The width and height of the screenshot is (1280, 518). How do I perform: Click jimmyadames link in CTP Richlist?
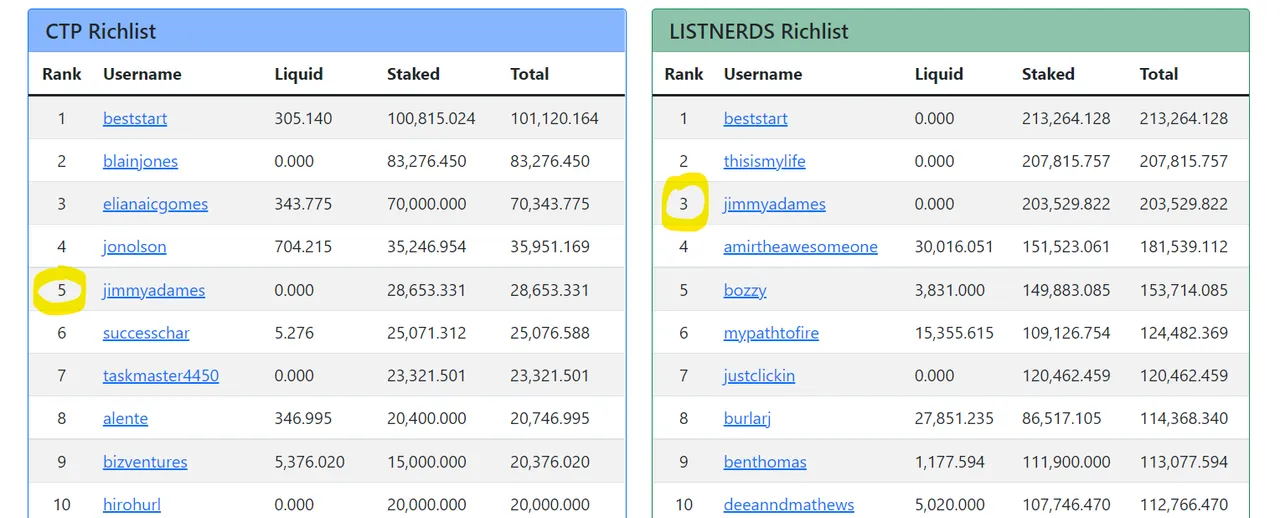click(154, 290)
